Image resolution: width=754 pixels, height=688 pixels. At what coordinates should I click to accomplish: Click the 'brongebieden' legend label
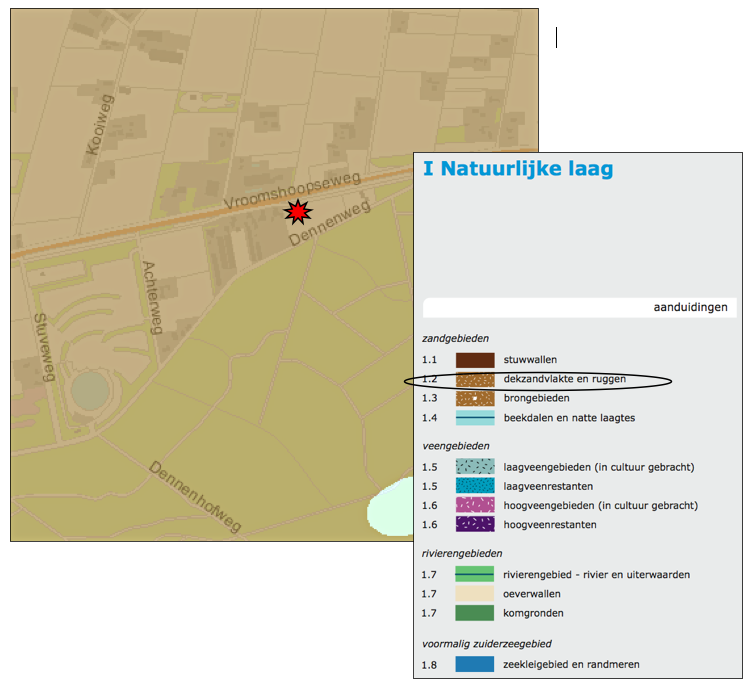click(x=536, y=398)
